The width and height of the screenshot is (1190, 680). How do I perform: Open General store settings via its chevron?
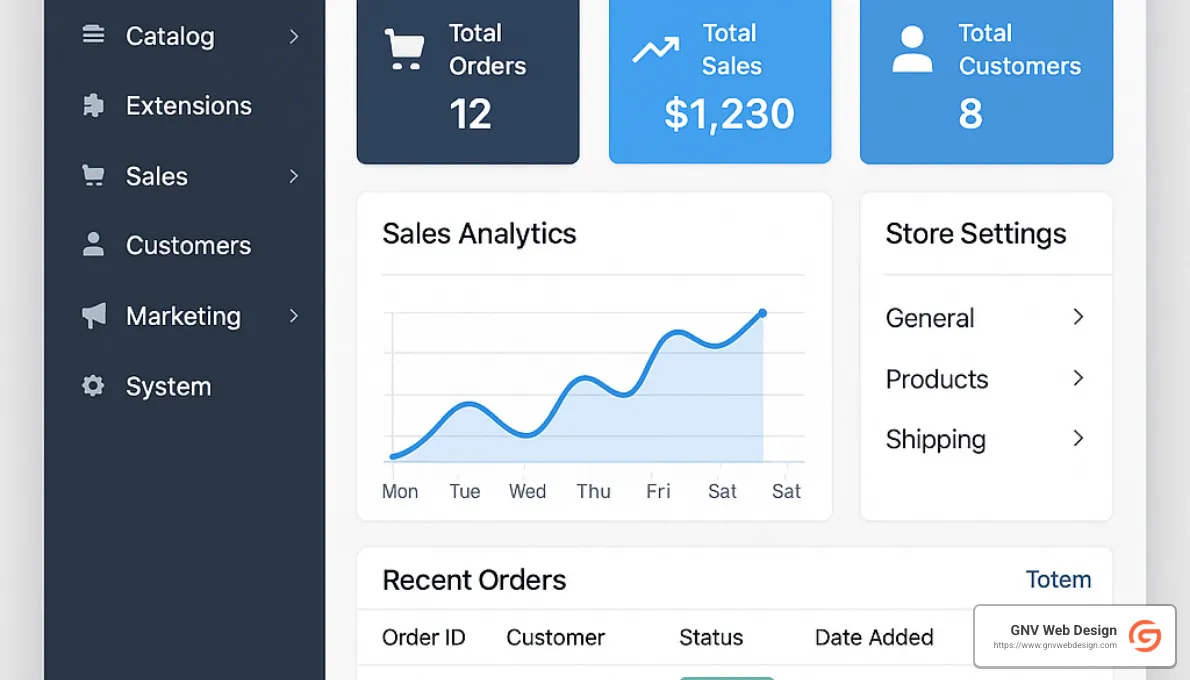(1078, 317)
